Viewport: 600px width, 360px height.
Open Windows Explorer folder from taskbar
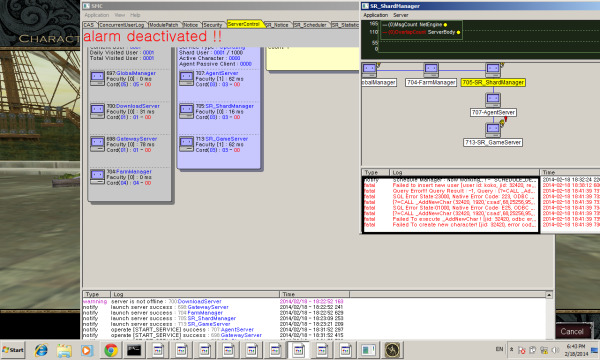64,350
